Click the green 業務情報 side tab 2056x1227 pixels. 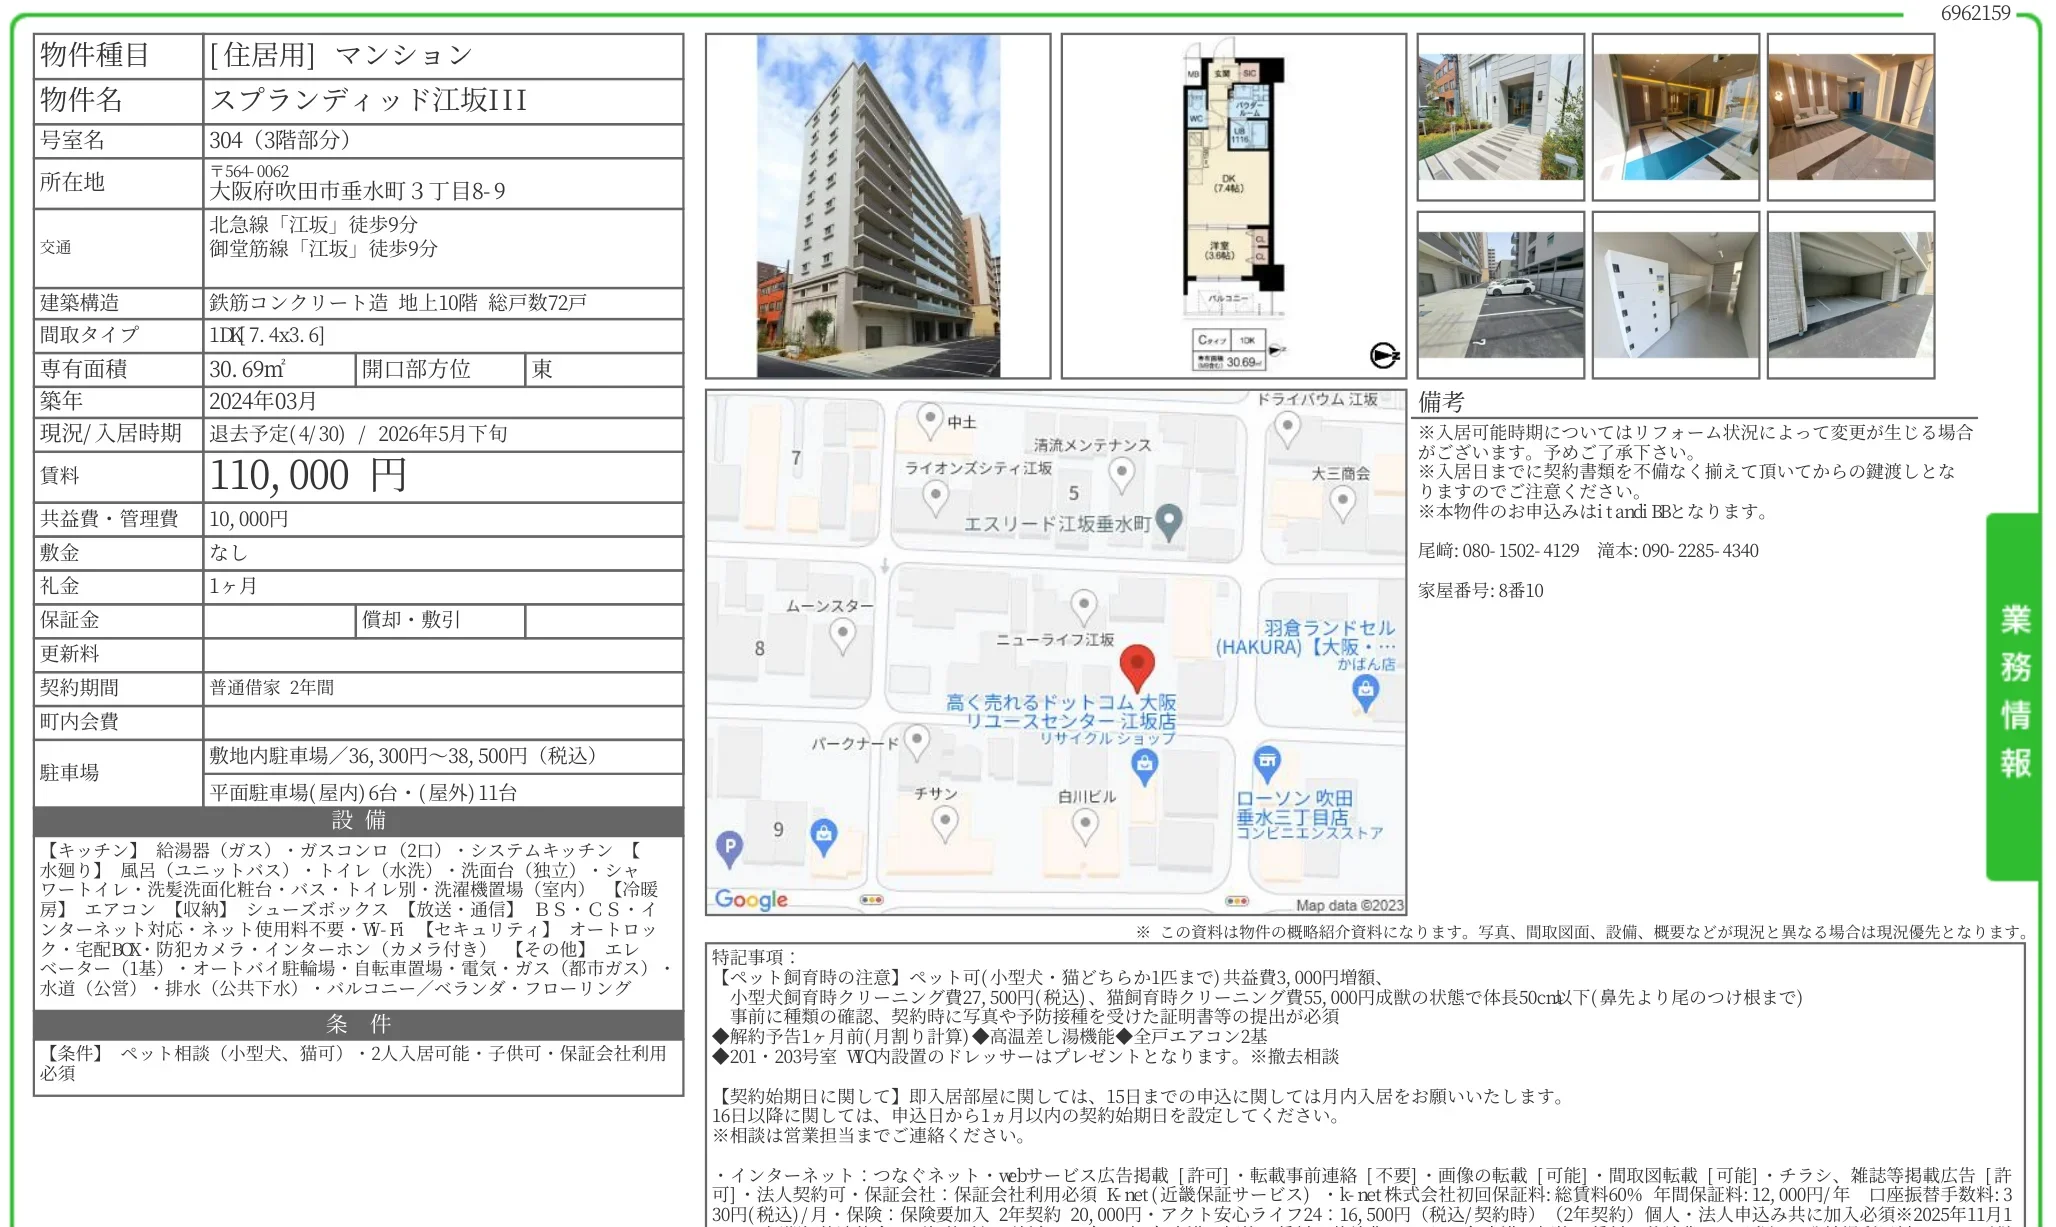2014,694
